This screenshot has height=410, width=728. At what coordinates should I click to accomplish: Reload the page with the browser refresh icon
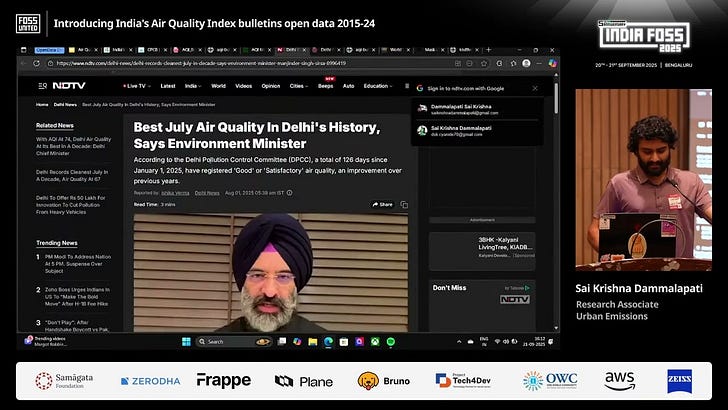[x=36, y=63]
